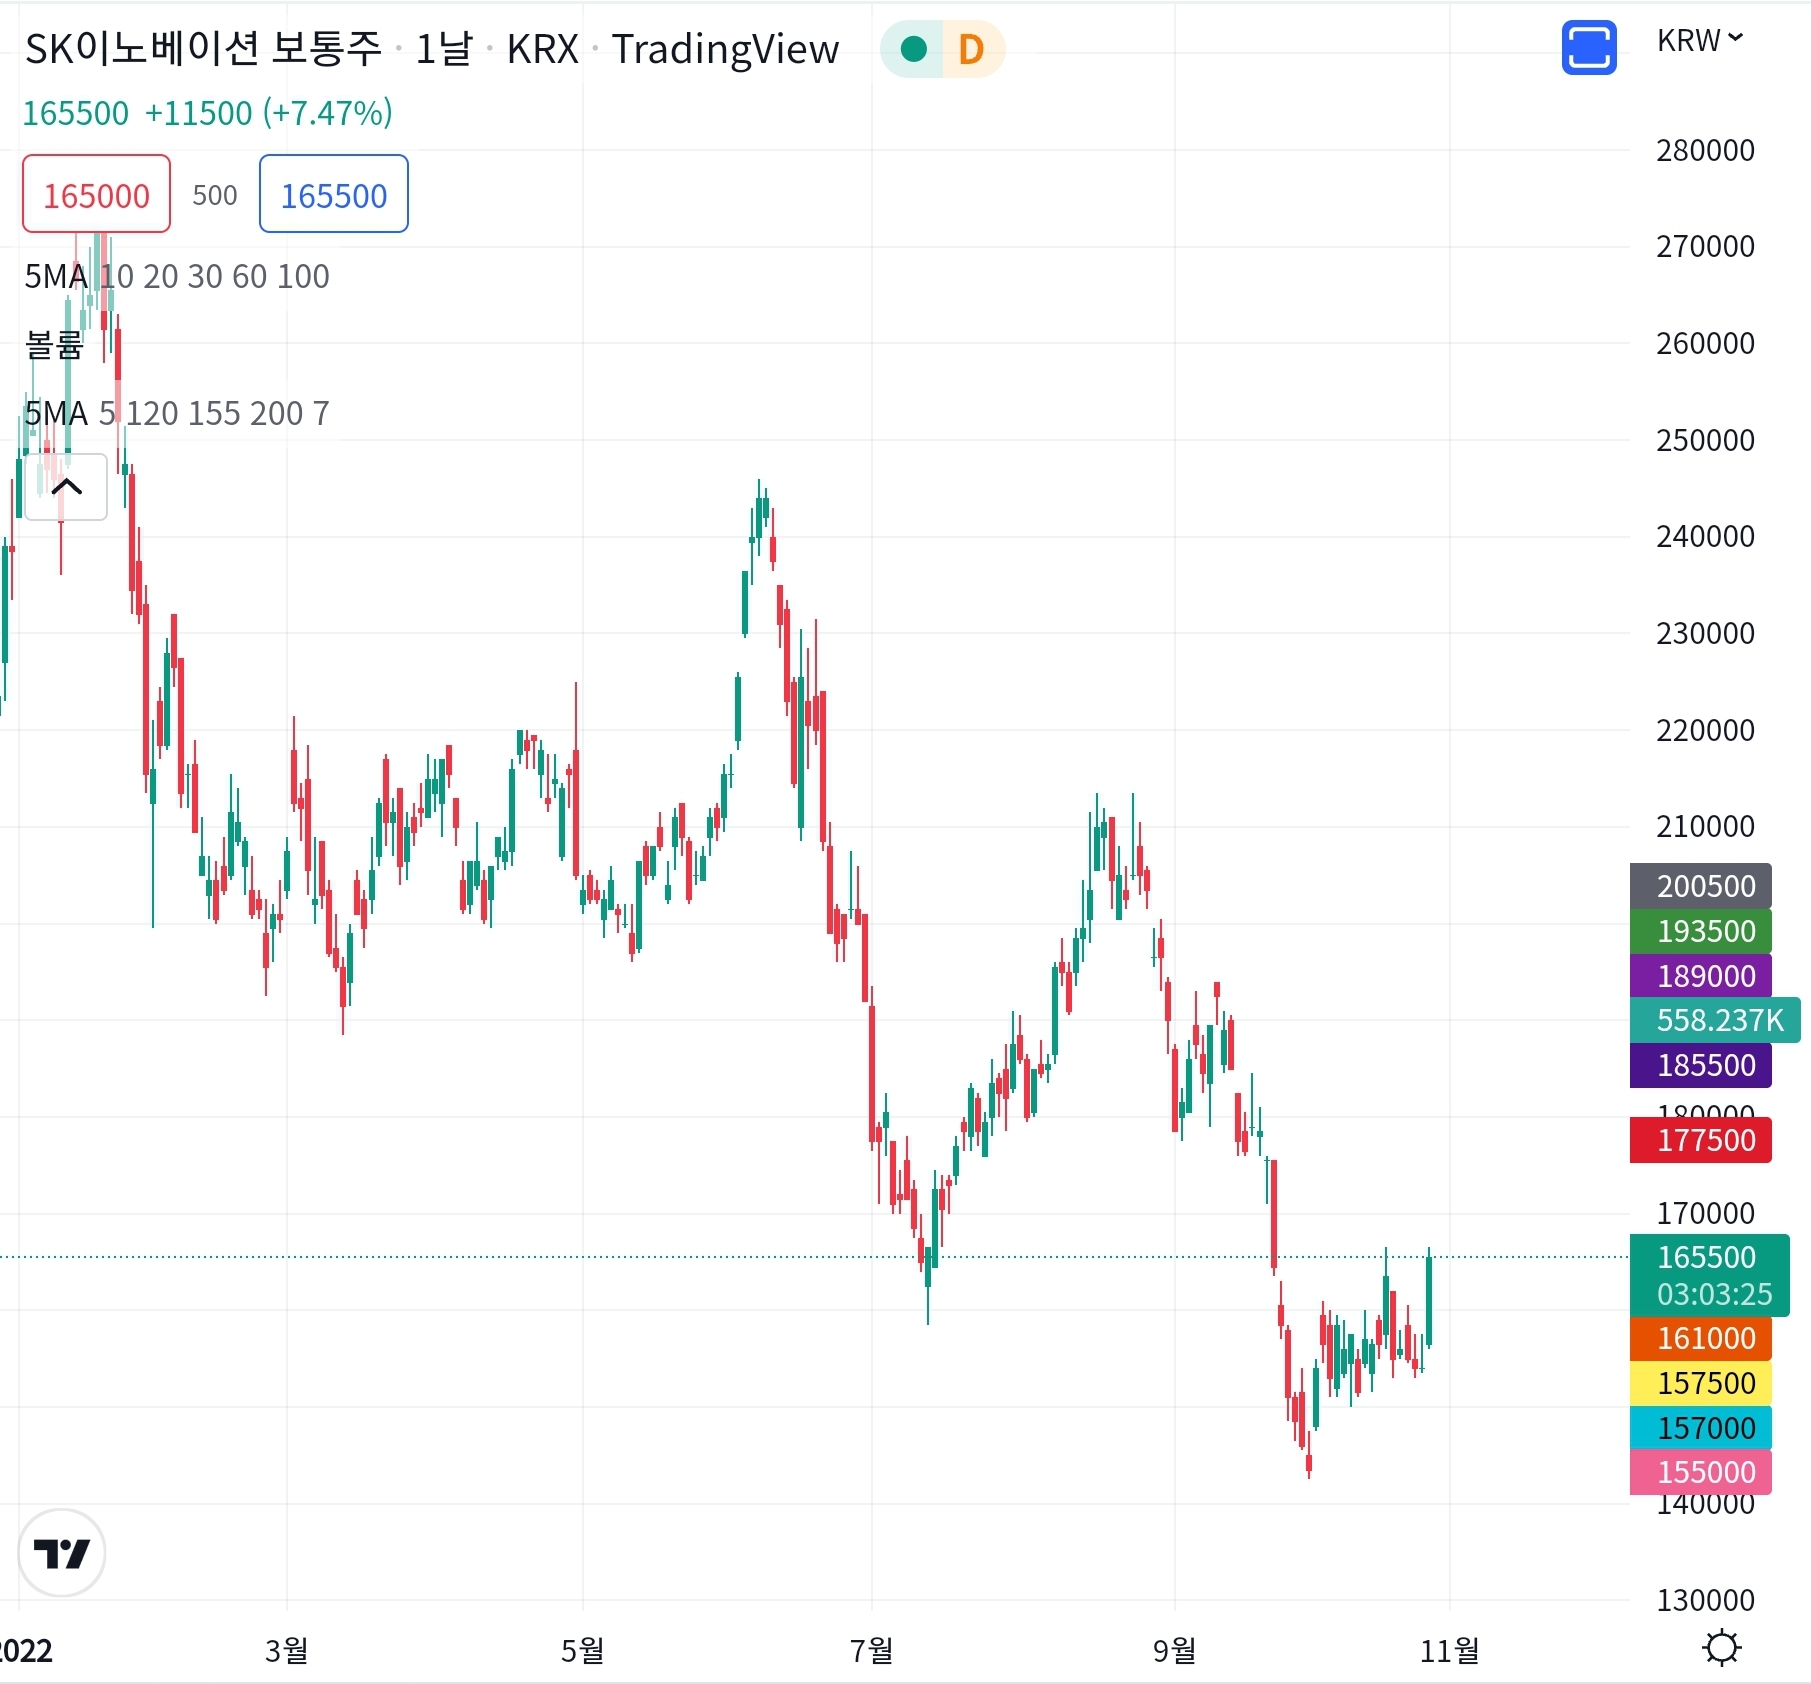This screenshot has width=1811, height=1684.
Task: Click buy price button 165500
Action: [334, 194]
